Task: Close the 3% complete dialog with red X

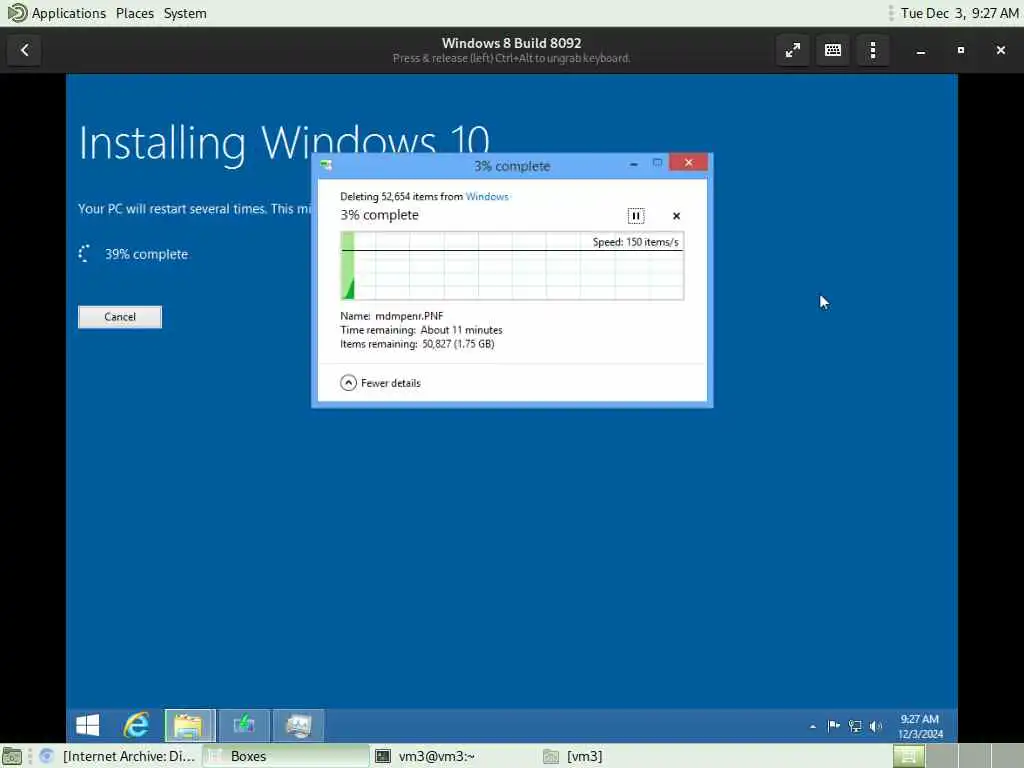Action: click(688, 163)
